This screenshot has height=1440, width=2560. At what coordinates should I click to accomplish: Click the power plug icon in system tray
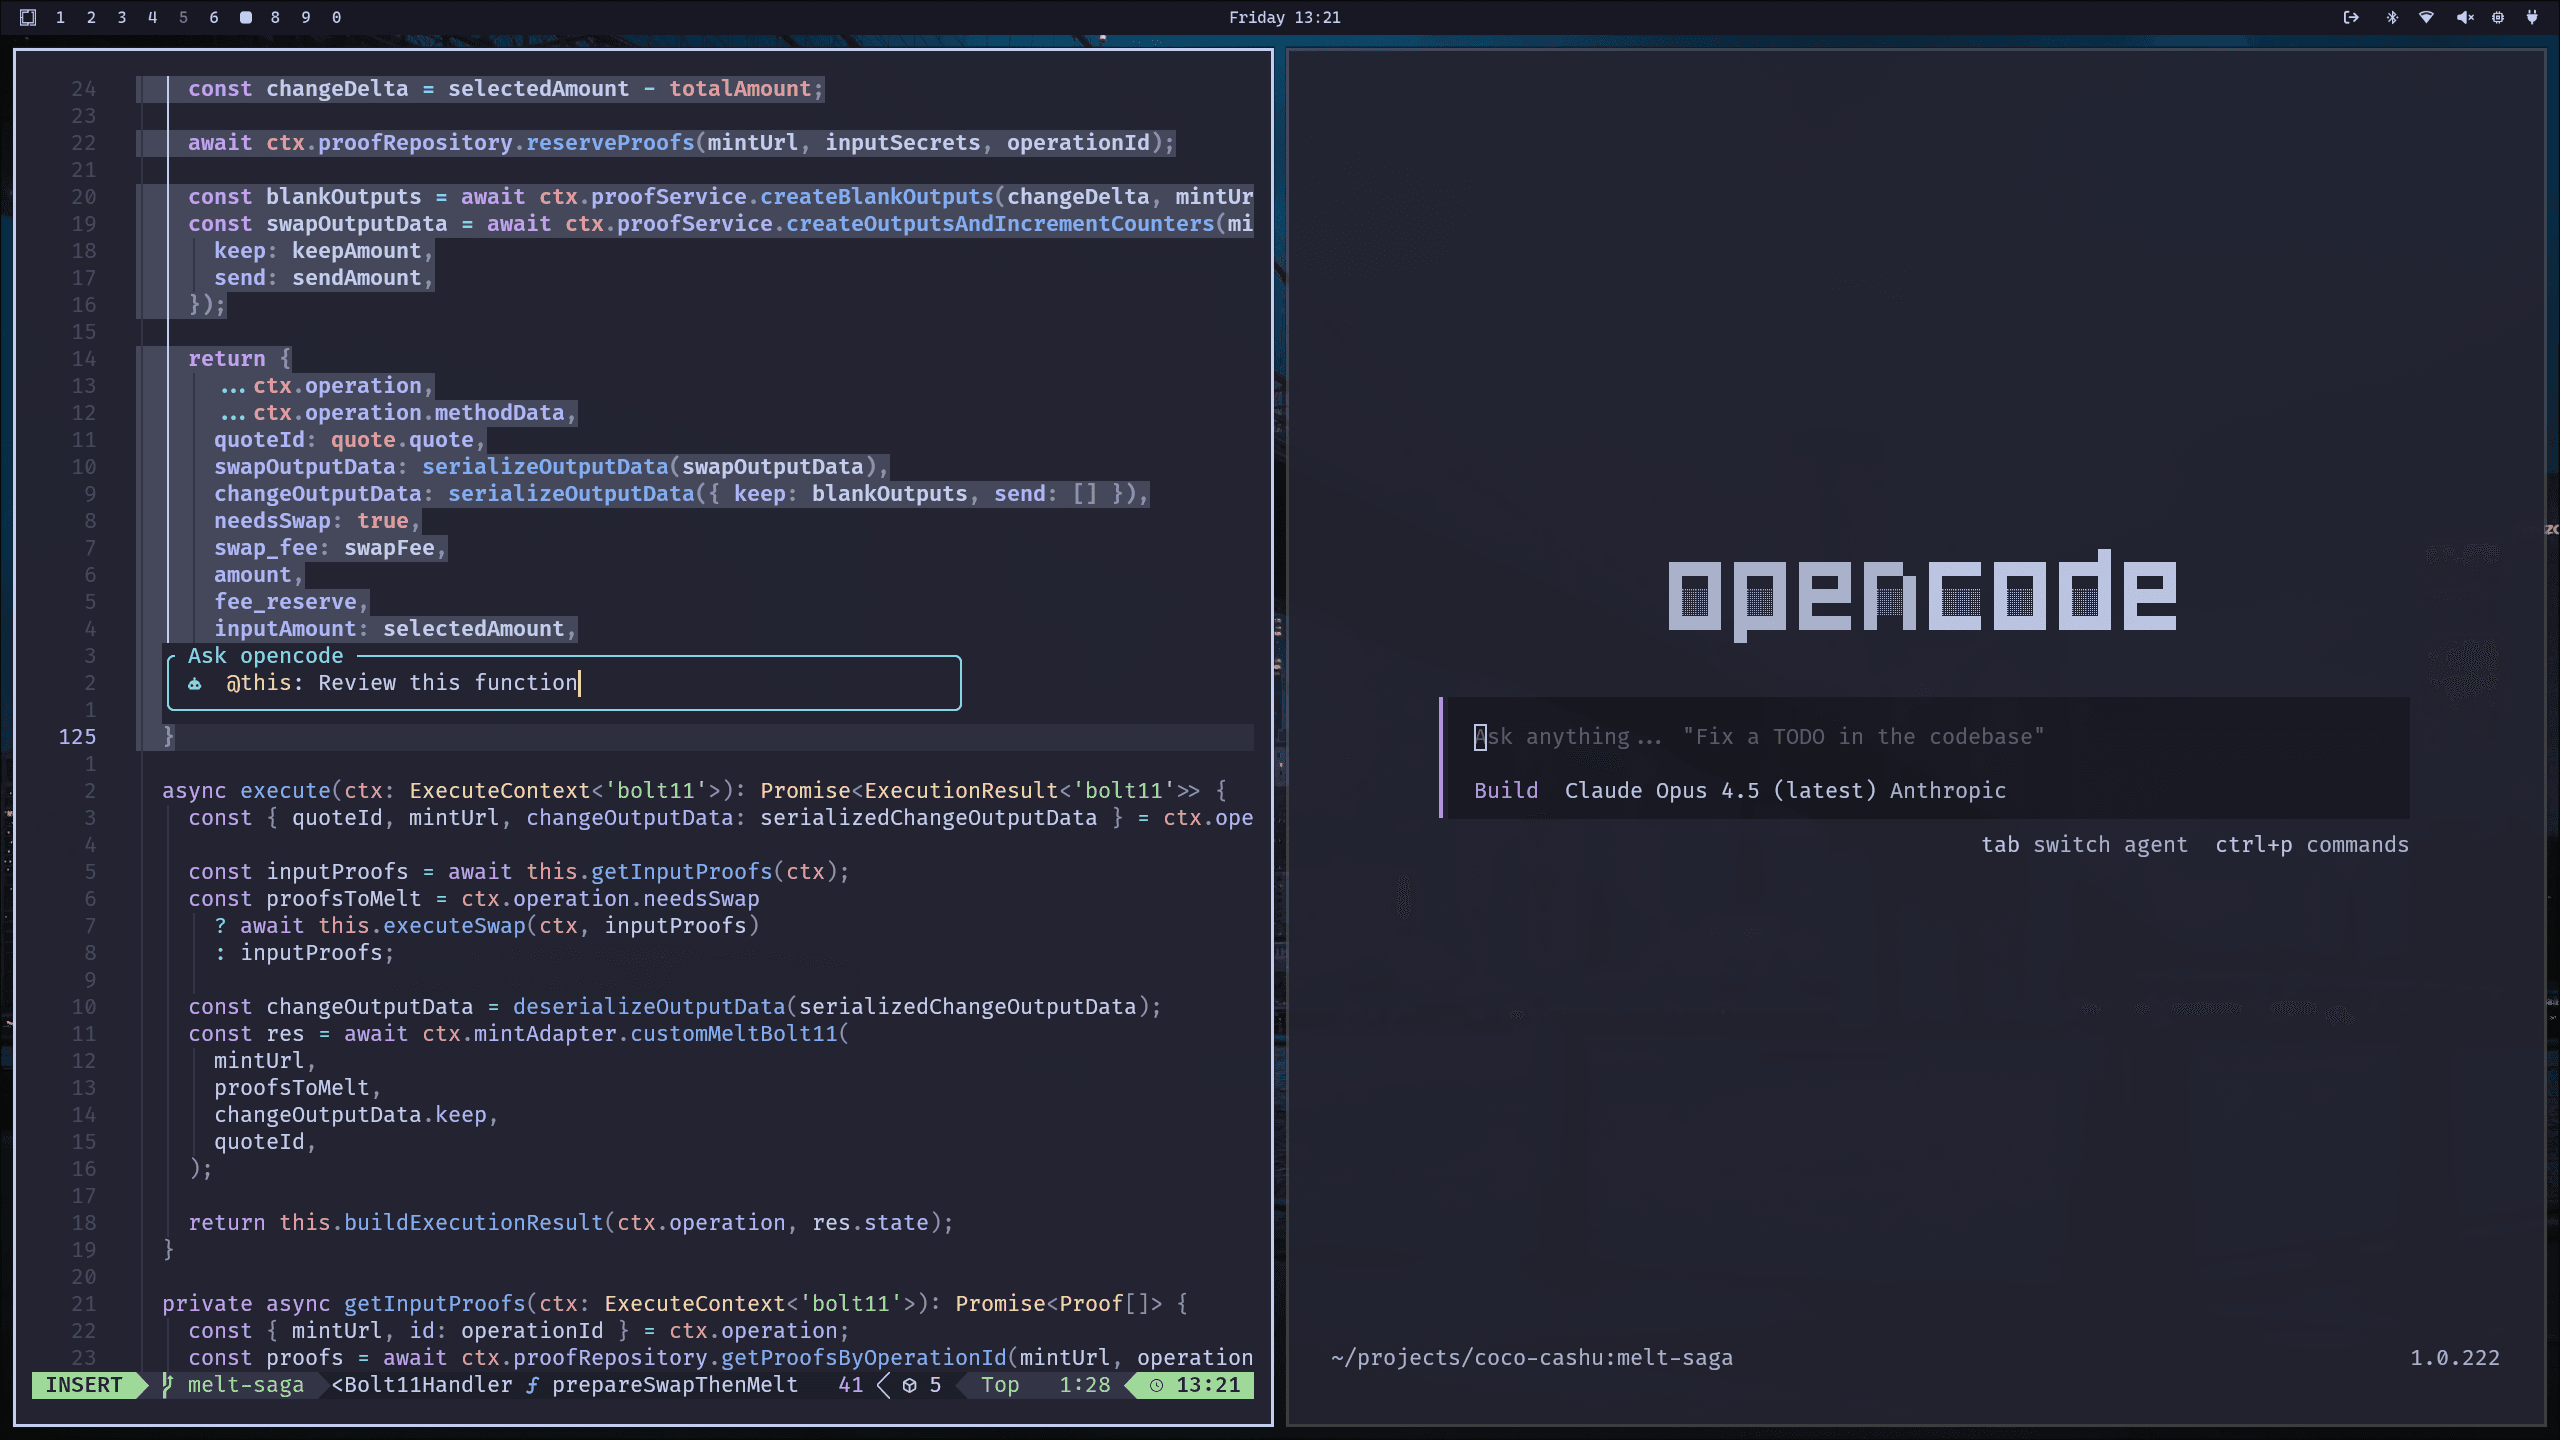click(2532, 17)
